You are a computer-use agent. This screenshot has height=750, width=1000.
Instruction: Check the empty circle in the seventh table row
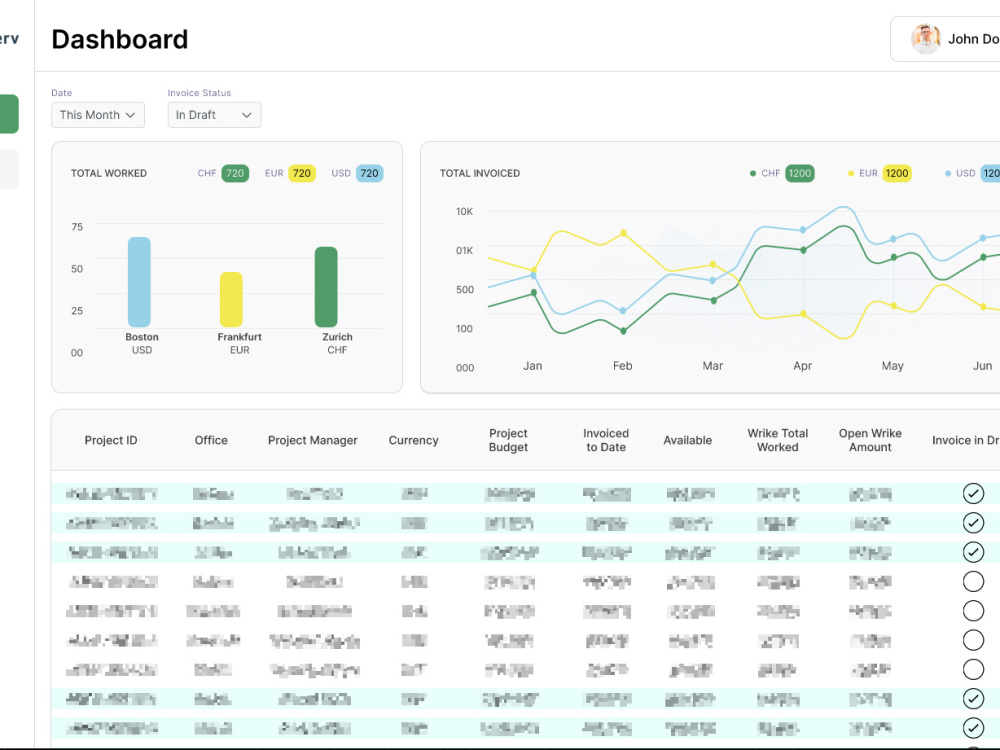click(x=973, y=670)
